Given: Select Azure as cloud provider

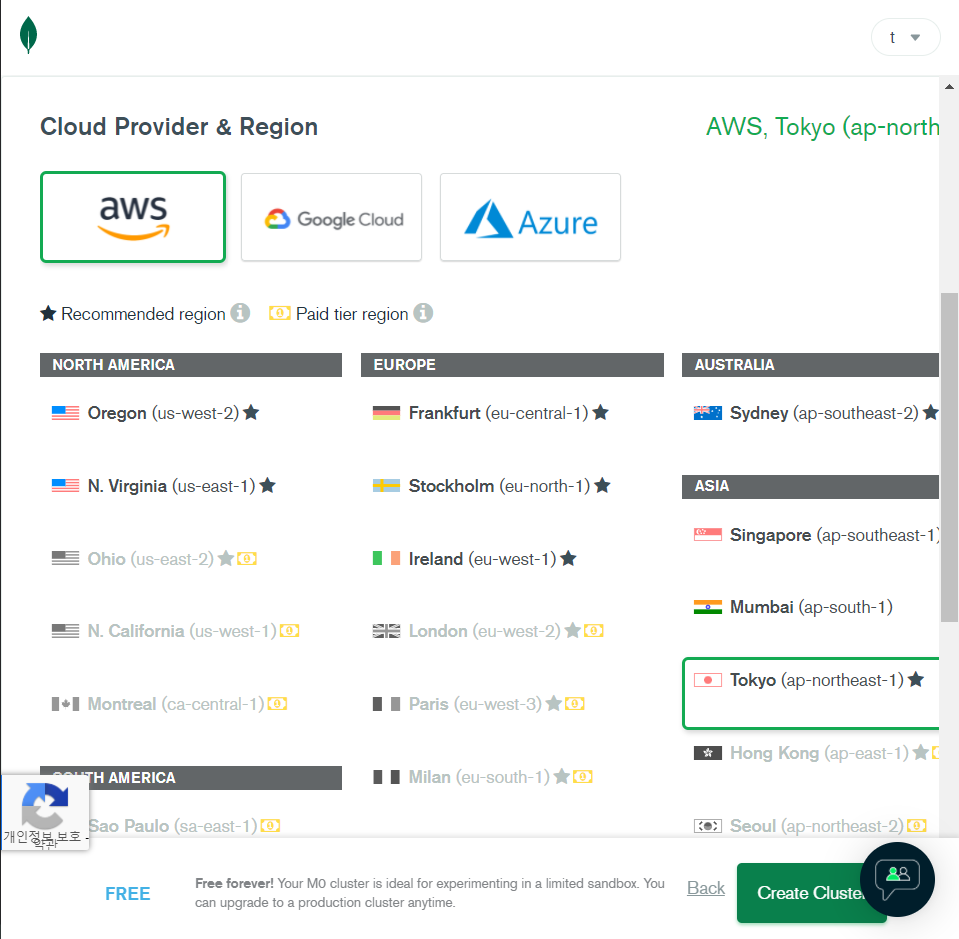Looking at the screenshot, I should point(530,217).
